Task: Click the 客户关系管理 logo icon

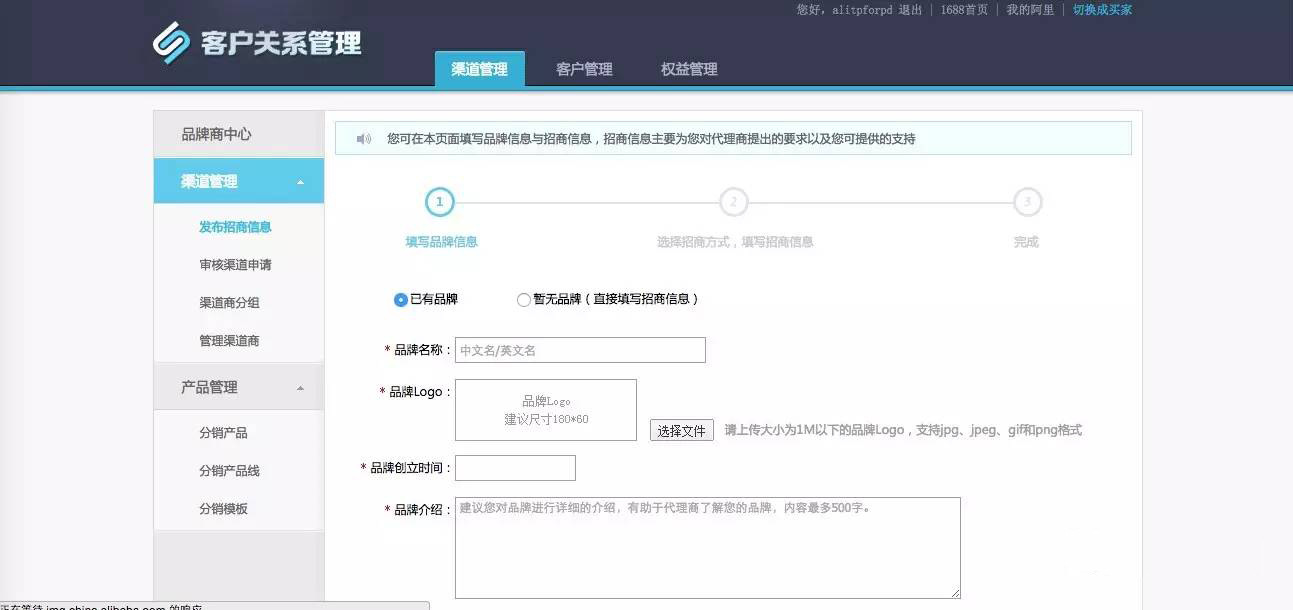Action: [171, 43]
